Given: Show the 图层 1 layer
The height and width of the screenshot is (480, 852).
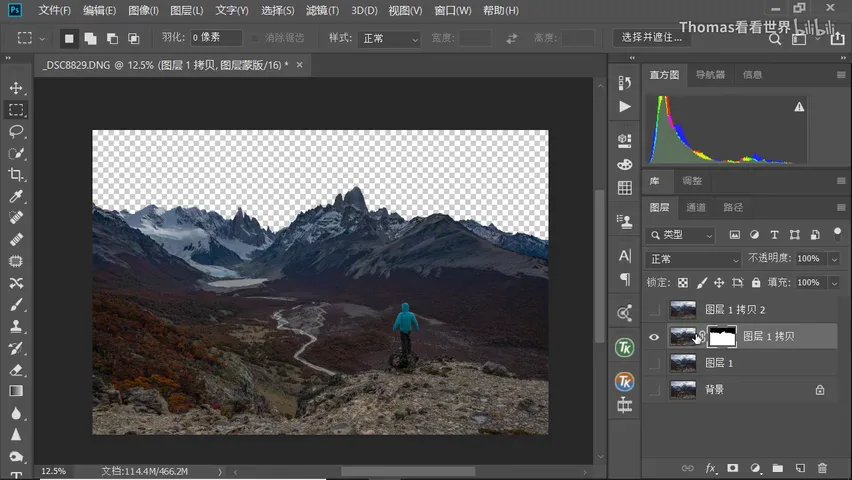Looking at the screenshot, I should [654, 363].
